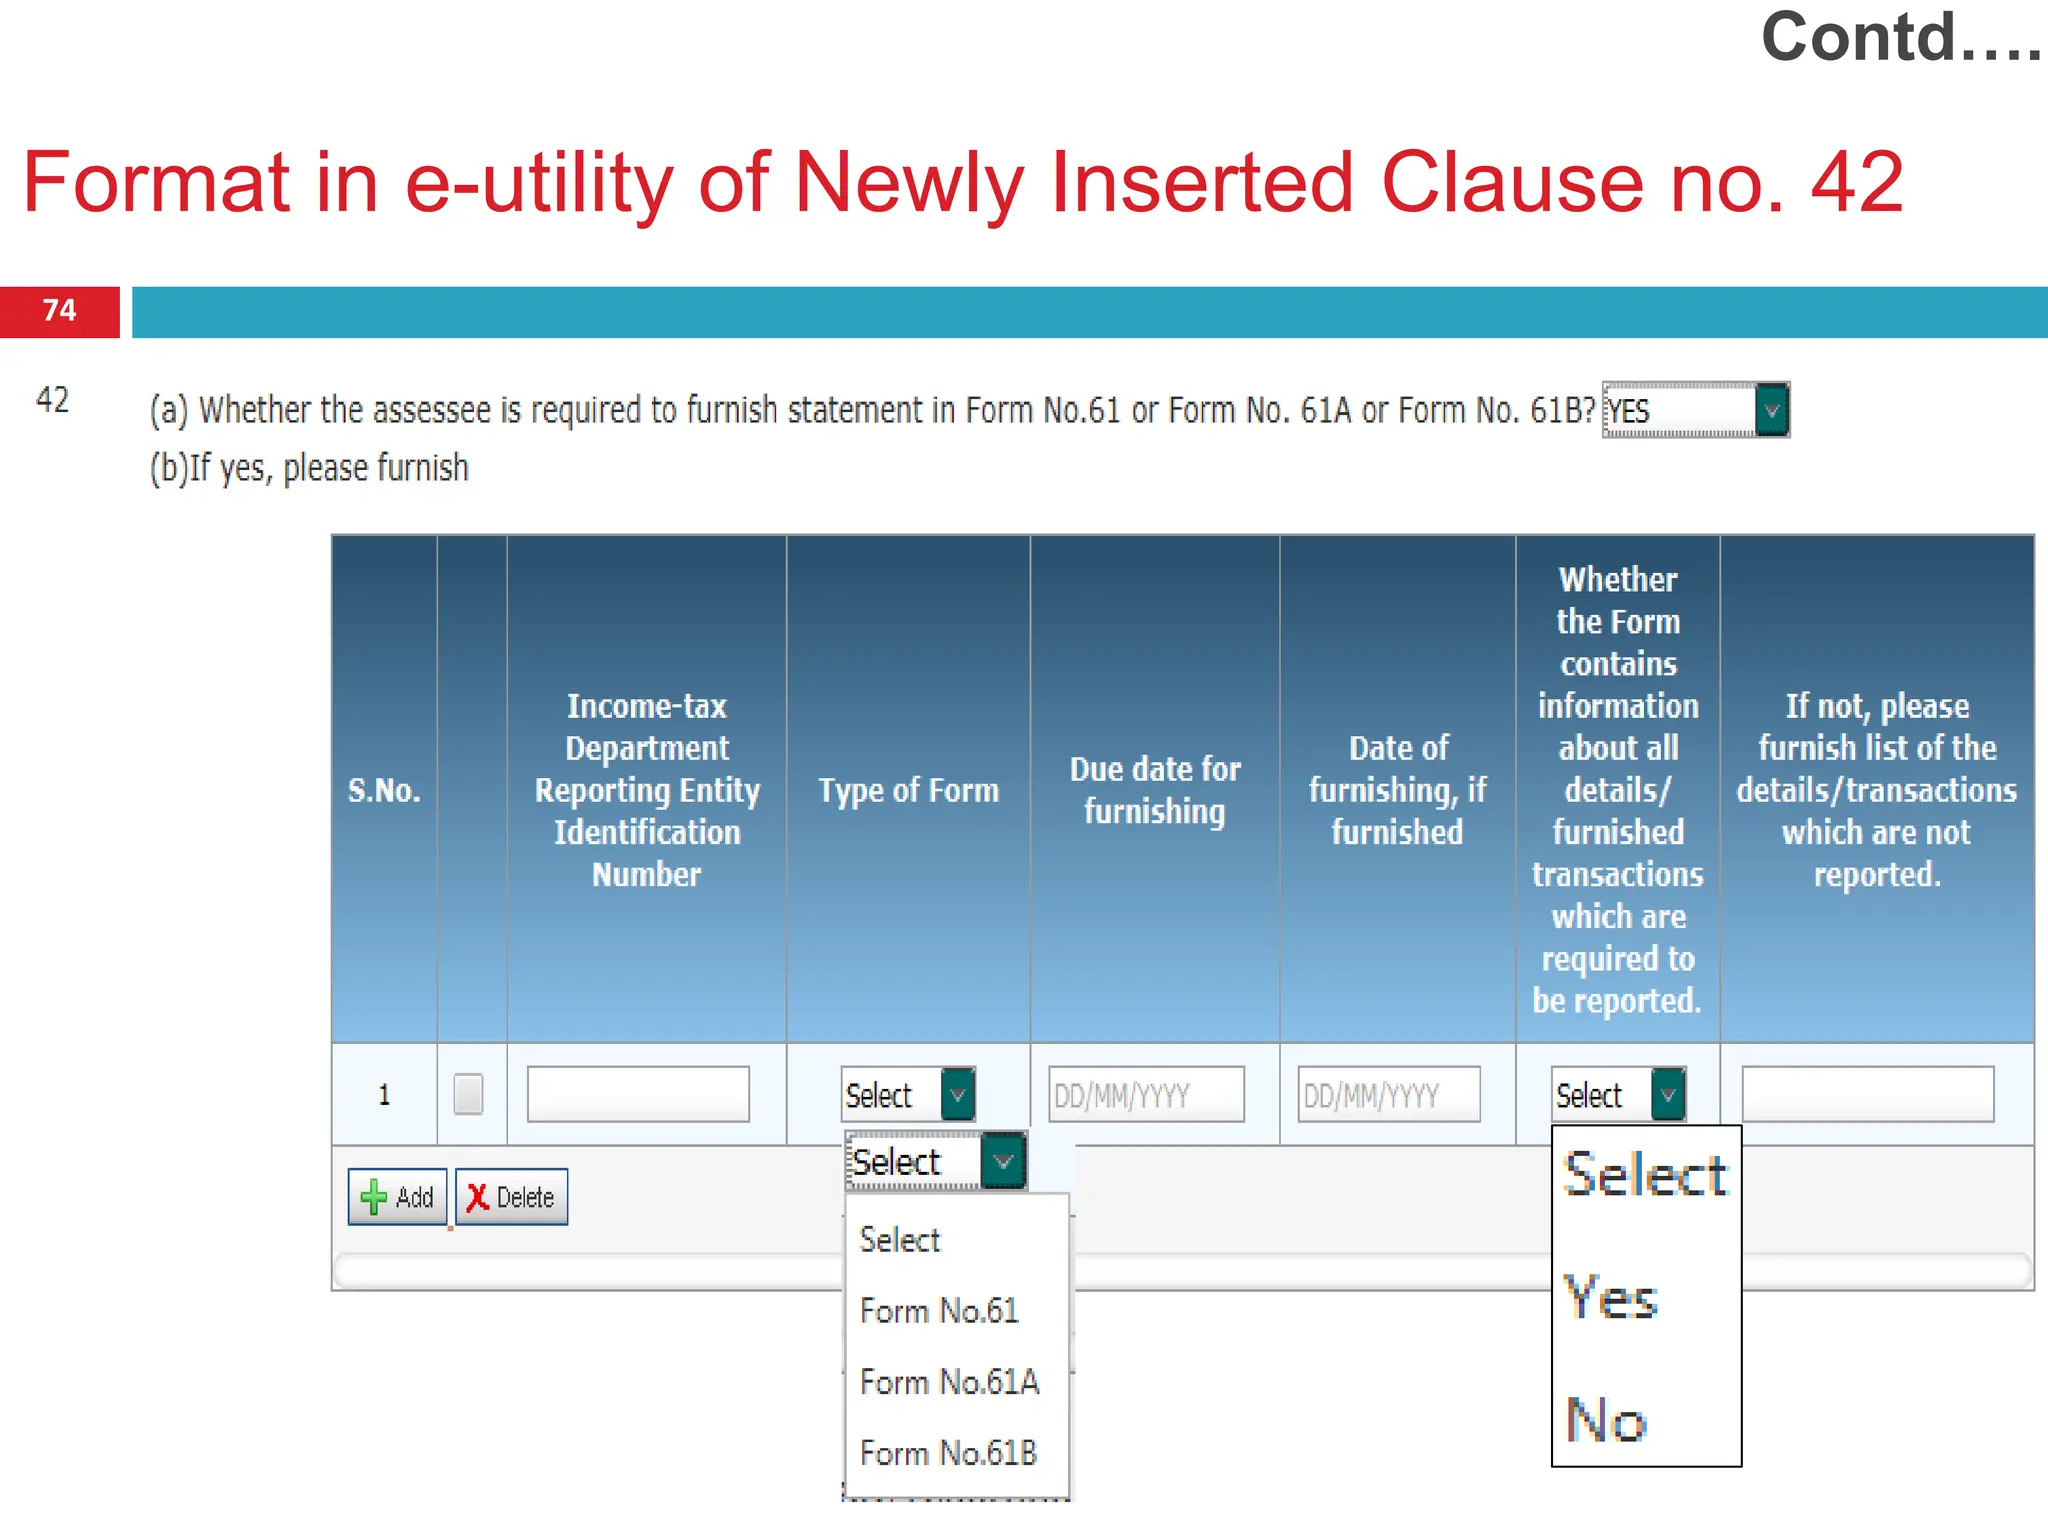Choose 'Select' in the Yes/No list
This screenshot has height=1536, width=2048.
tap(1645, 1174)
